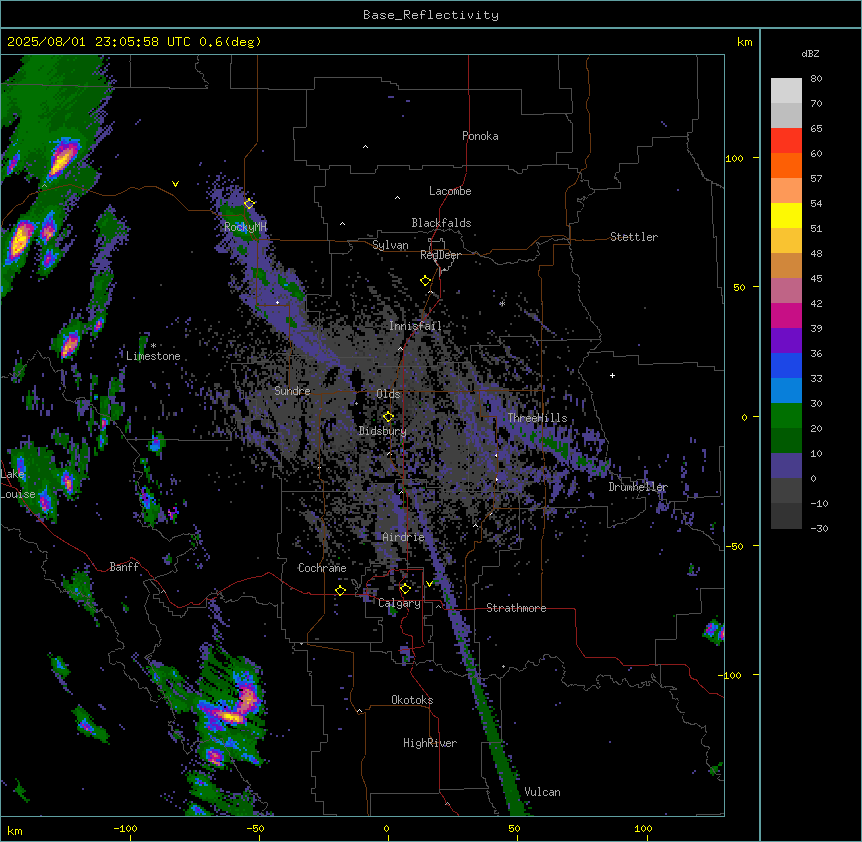Click the Base_Reflectivity title text
Screen dimensions: 862x842
pyautogui.click(x=431, y=15)
